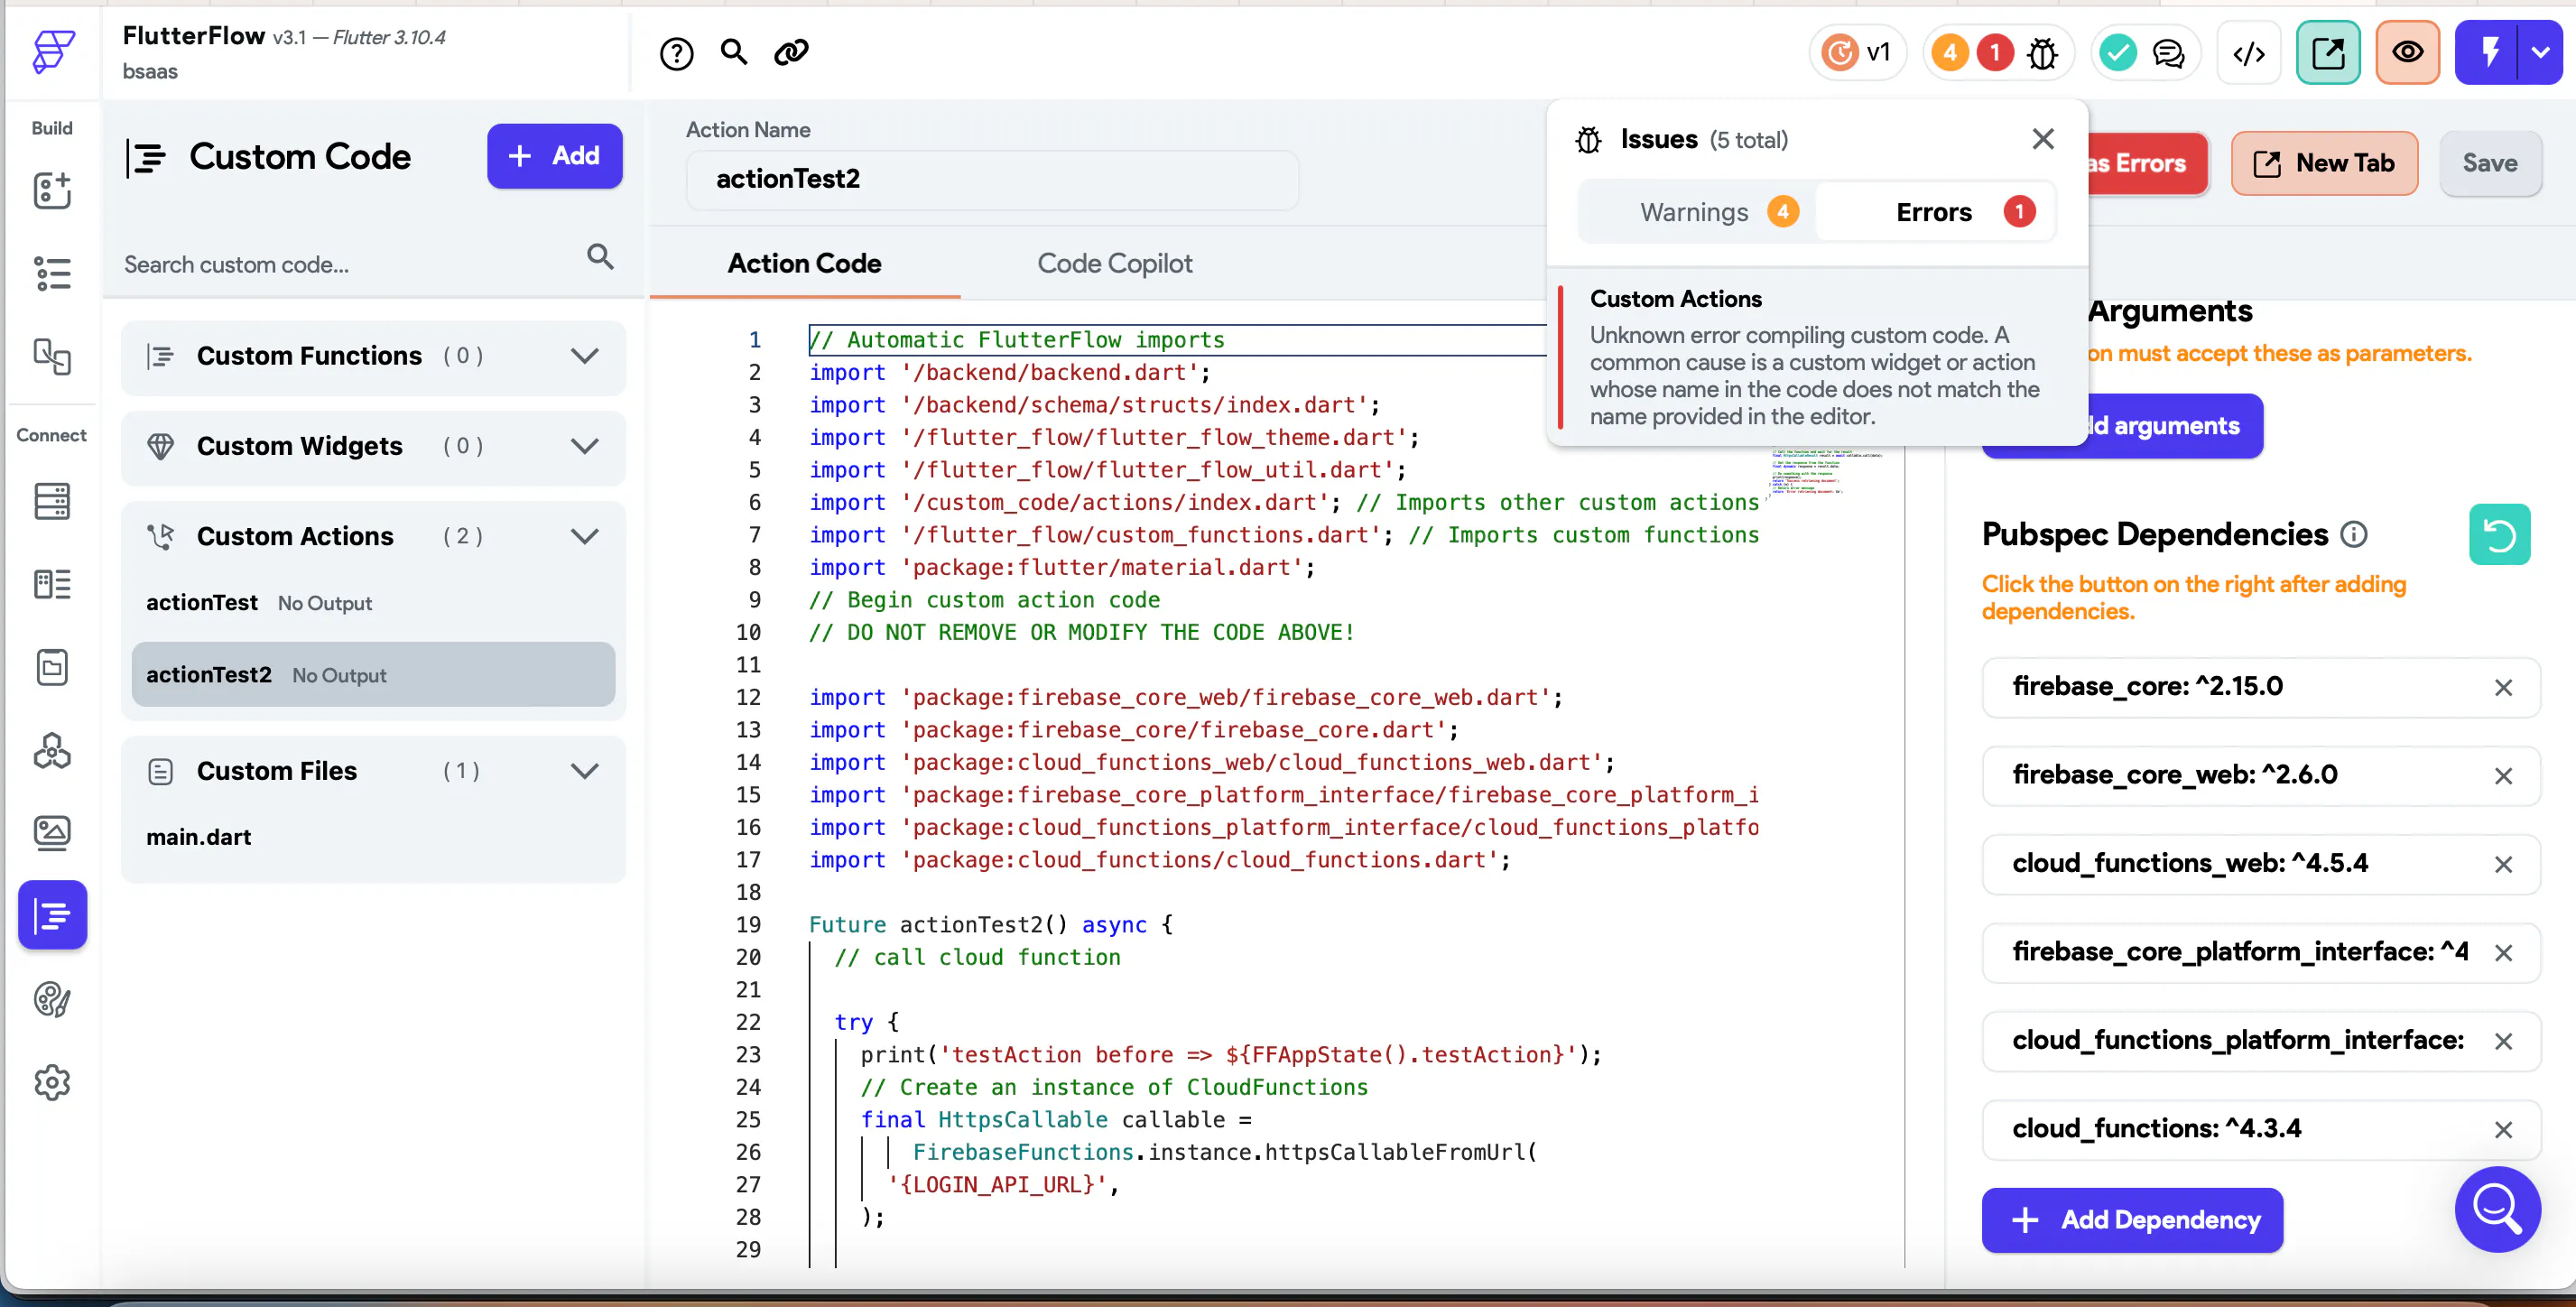Open the Widget Tree sidebar icon
Image resolution: width=2576 pixels, height=1307 pixels.
[52, 273]
